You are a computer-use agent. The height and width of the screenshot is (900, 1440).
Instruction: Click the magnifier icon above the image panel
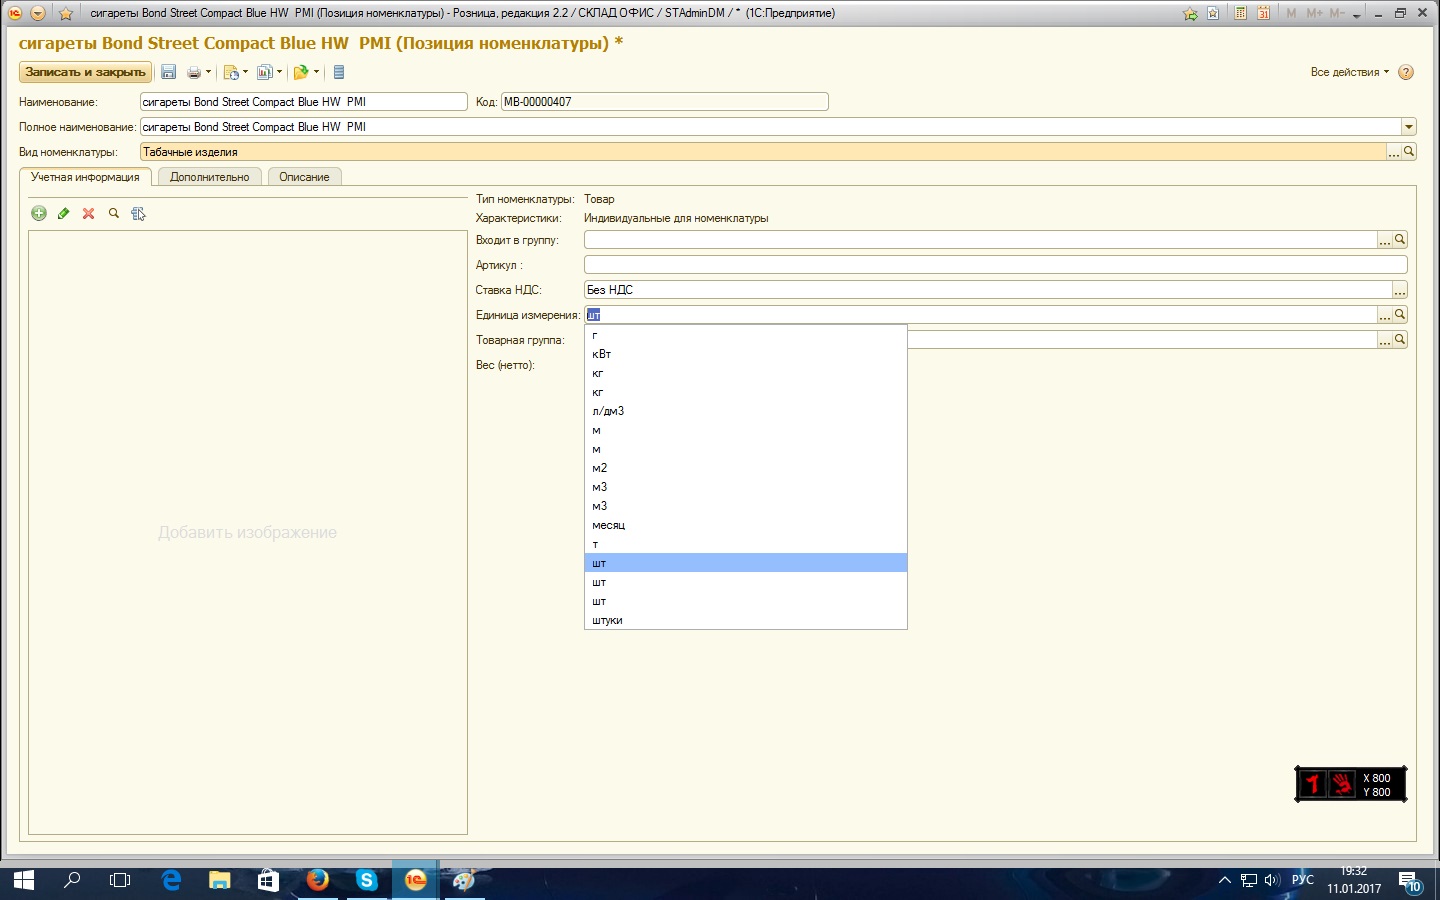coord(114,213)
